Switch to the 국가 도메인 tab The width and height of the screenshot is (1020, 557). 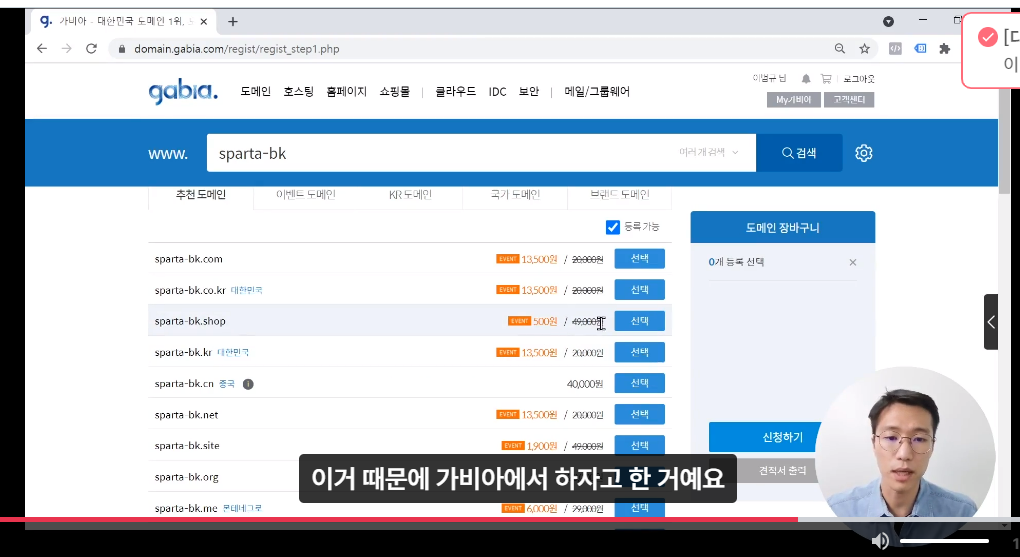tap(515, 195)
